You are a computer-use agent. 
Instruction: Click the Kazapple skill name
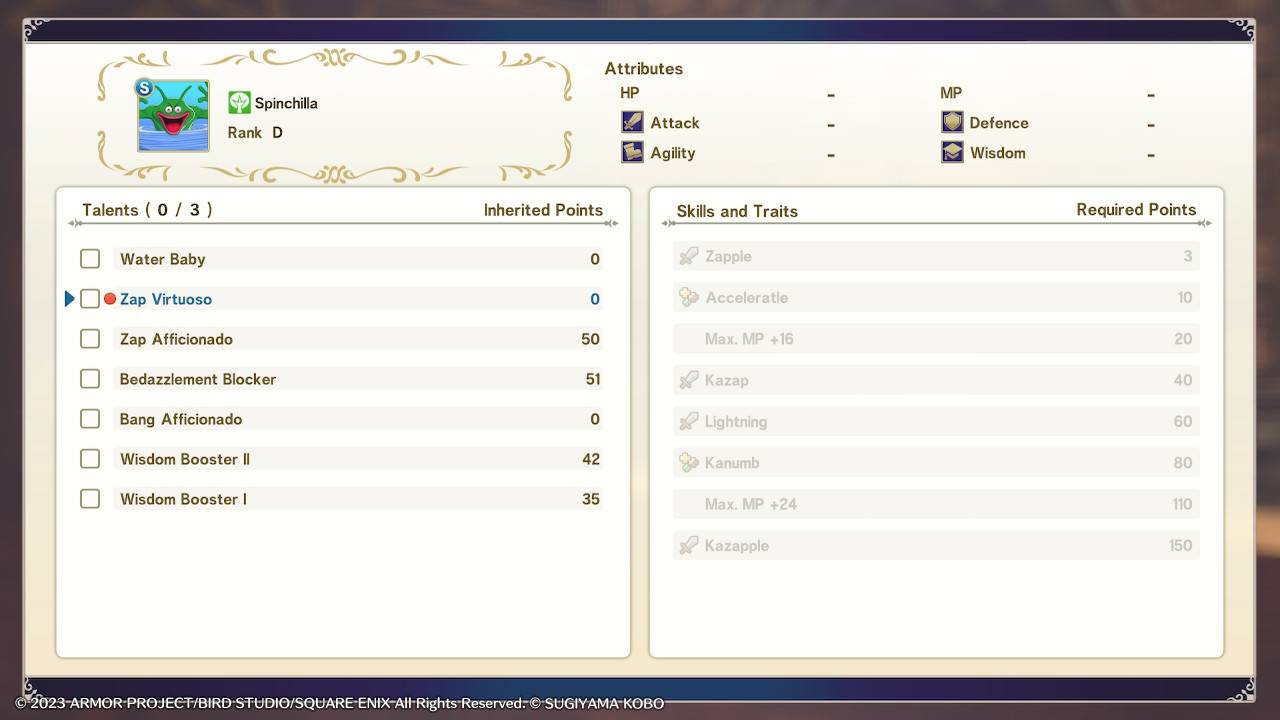[x=737, y=545]
